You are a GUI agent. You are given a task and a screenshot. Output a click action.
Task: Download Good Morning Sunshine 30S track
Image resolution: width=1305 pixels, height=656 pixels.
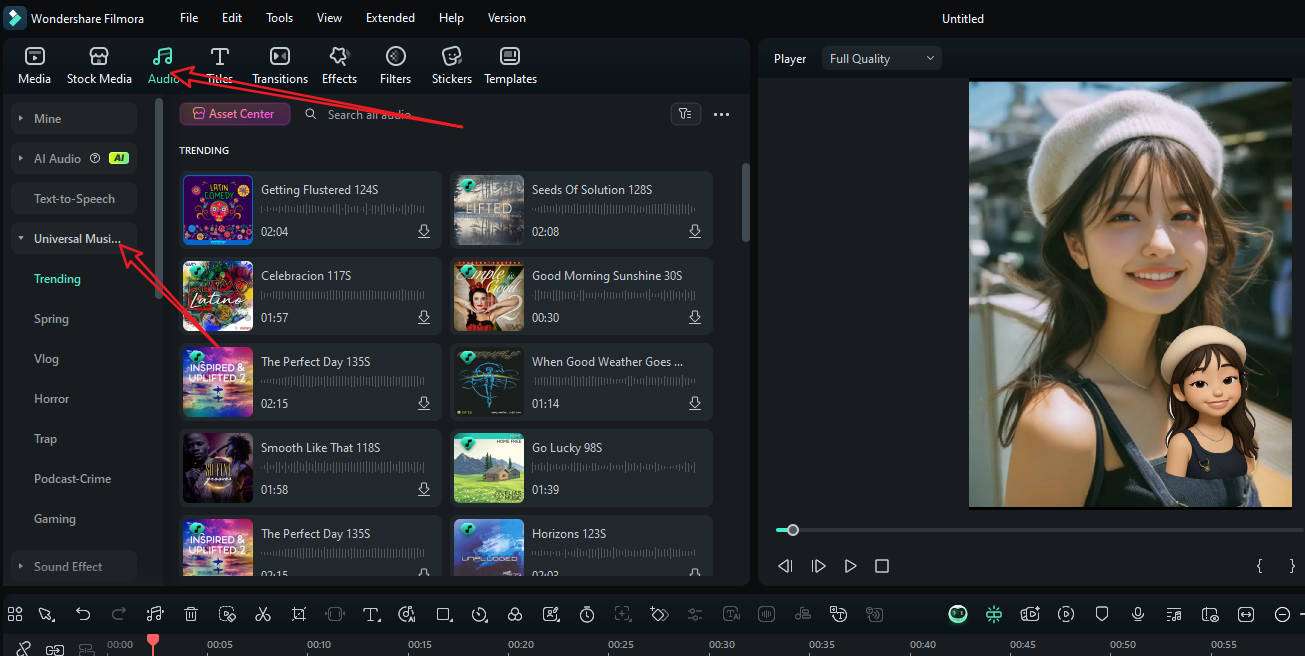click(695, 317)
